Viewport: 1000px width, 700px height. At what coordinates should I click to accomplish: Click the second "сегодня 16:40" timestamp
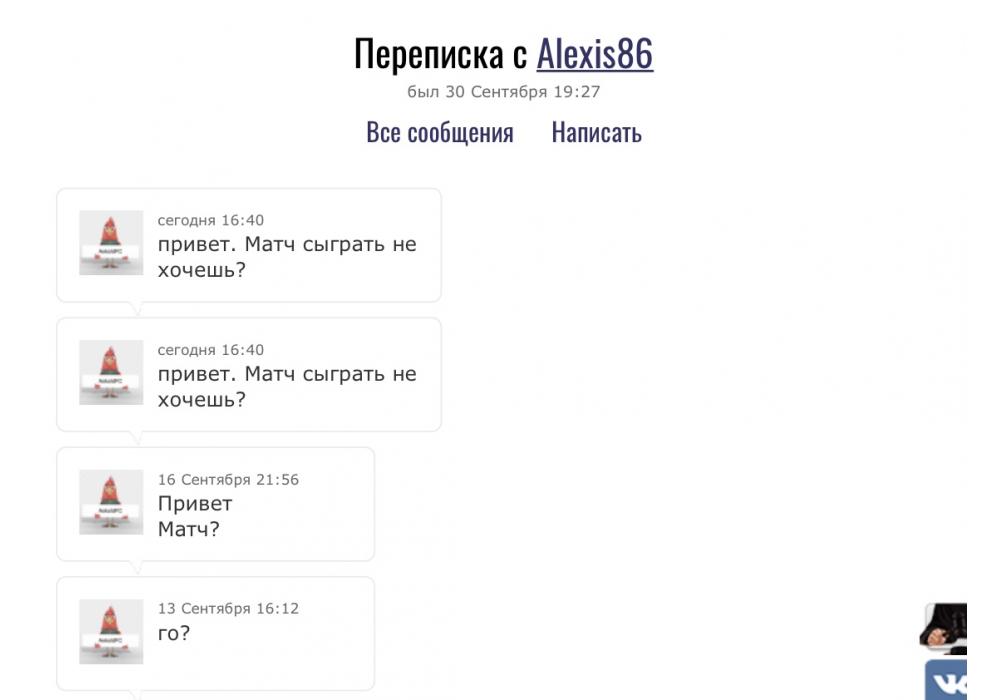tap(211, 350)
